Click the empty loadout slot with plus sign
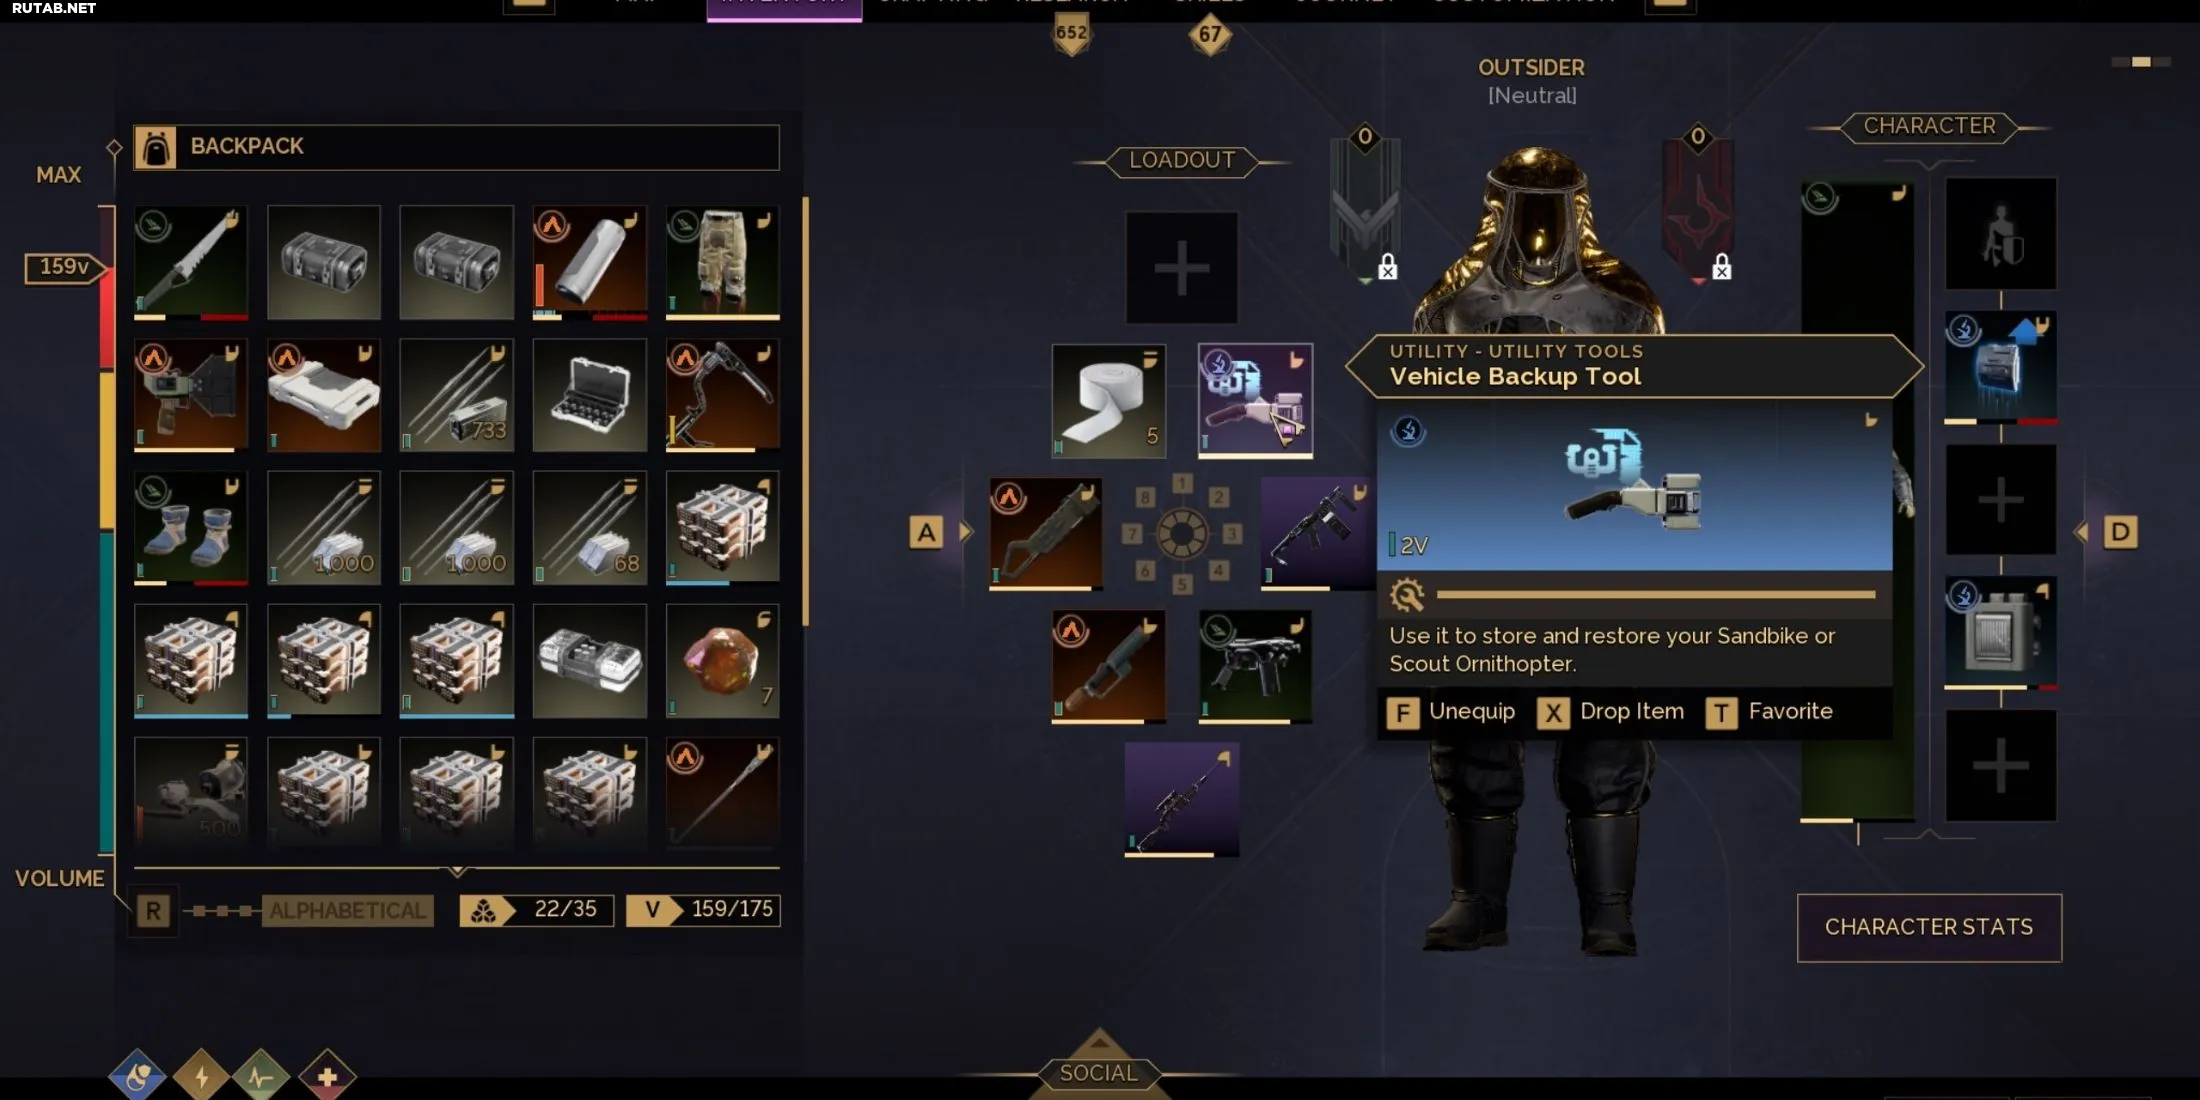This screenshot has height=1100, width=2200. point(1181,267)
